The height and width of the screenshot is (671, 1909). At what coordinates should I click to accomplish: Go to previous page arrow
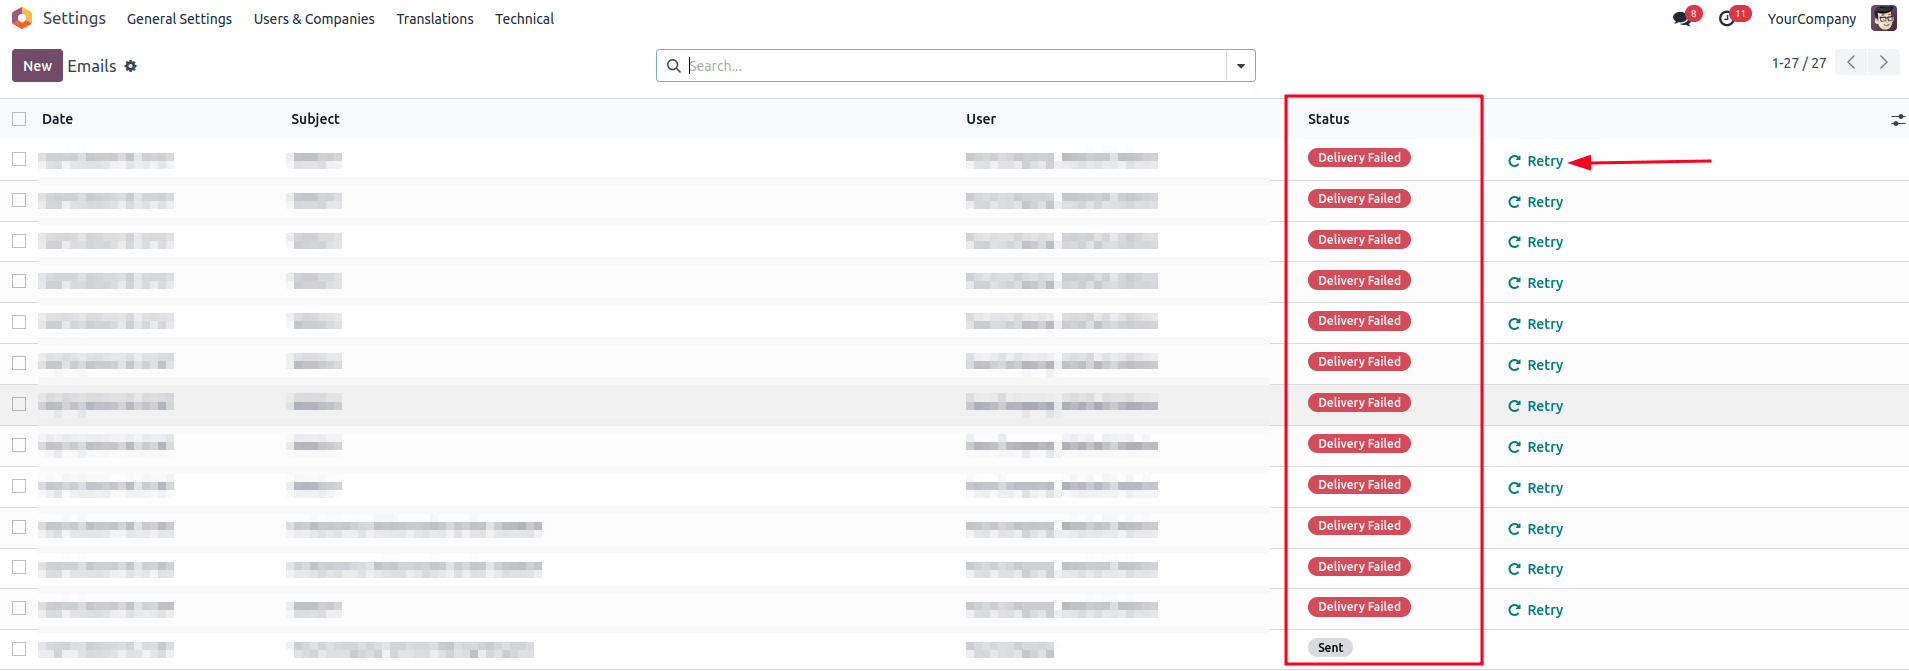pyautogui.click(x=1851, y=62)
